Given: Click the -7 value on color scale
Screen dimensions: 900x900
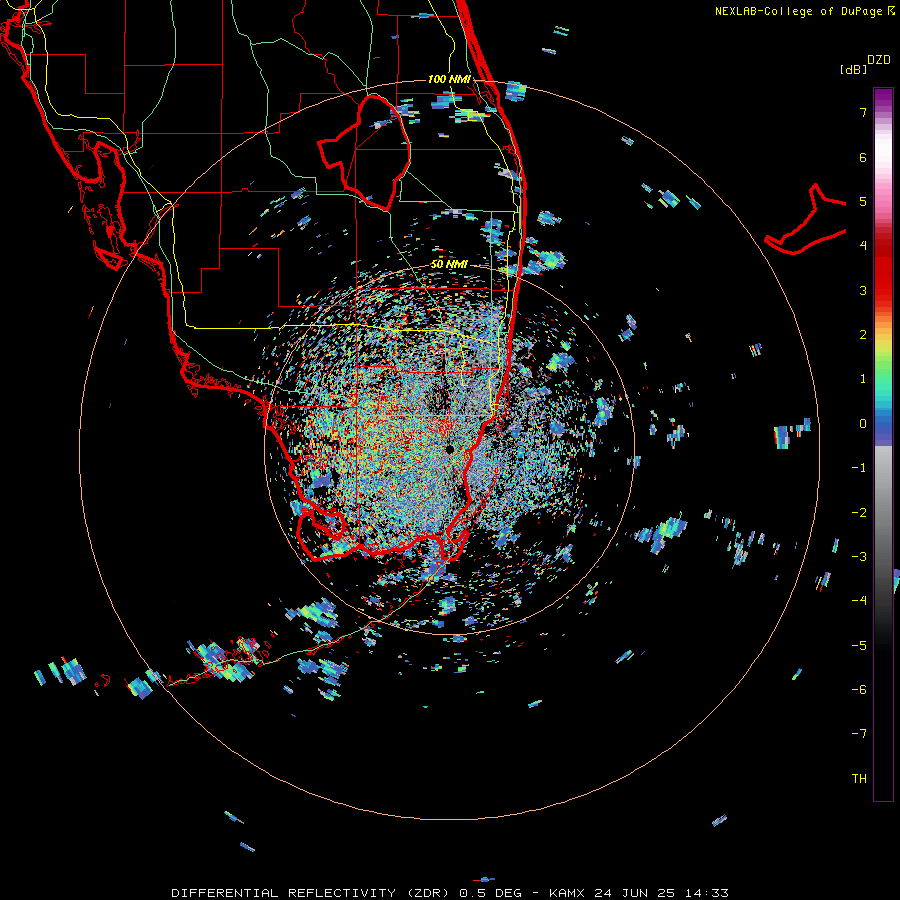Looking at the screenshot, I should [x=859, y=734].
